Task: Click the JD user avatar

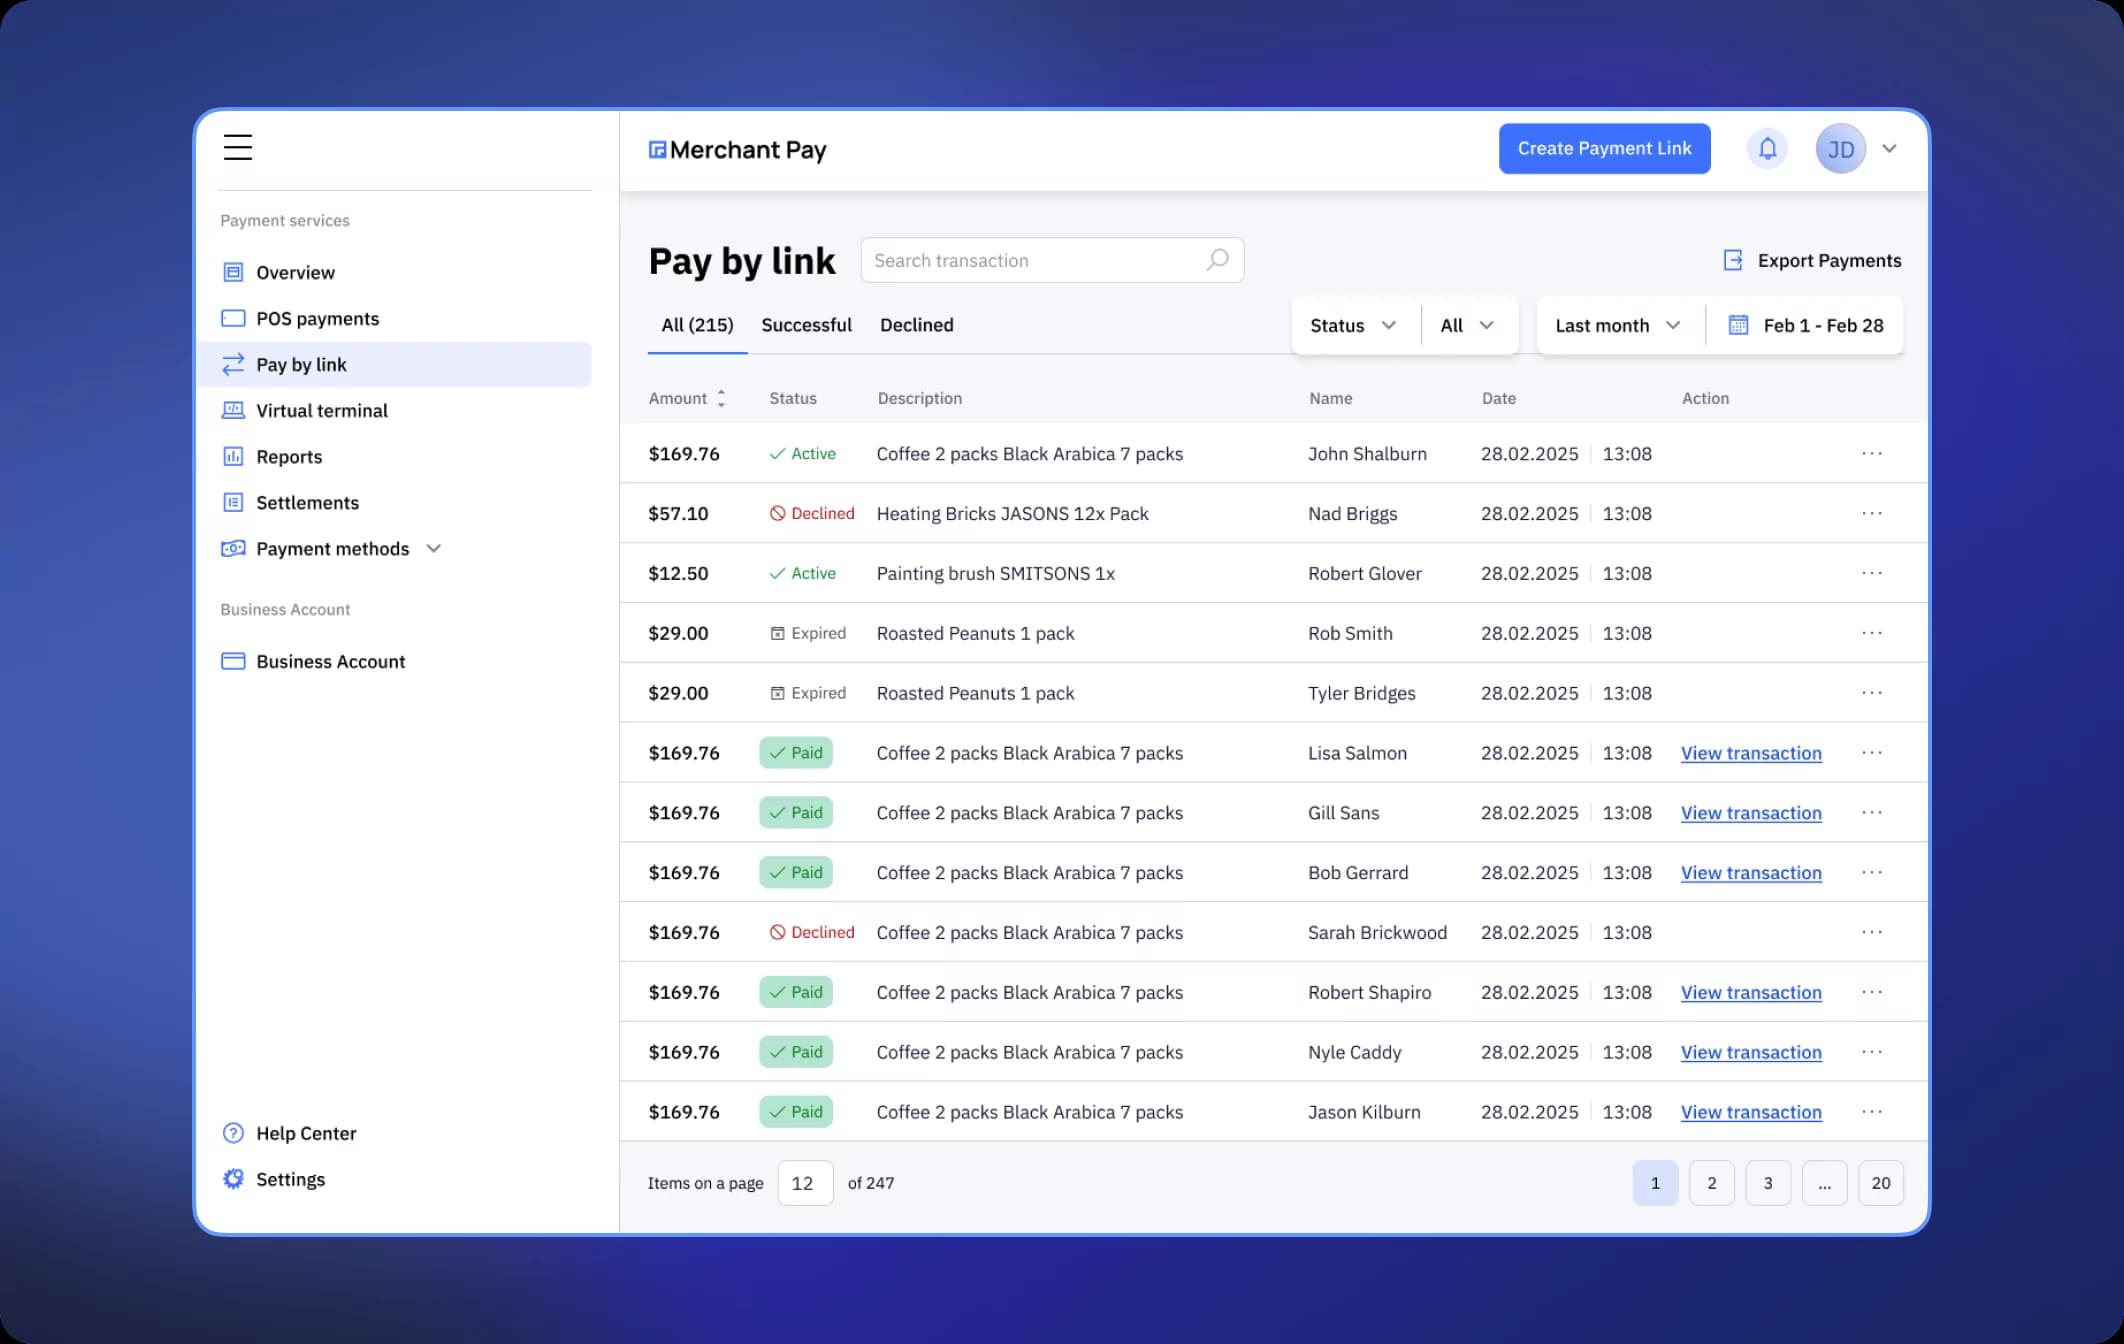Action: (x=1840, y=149)
